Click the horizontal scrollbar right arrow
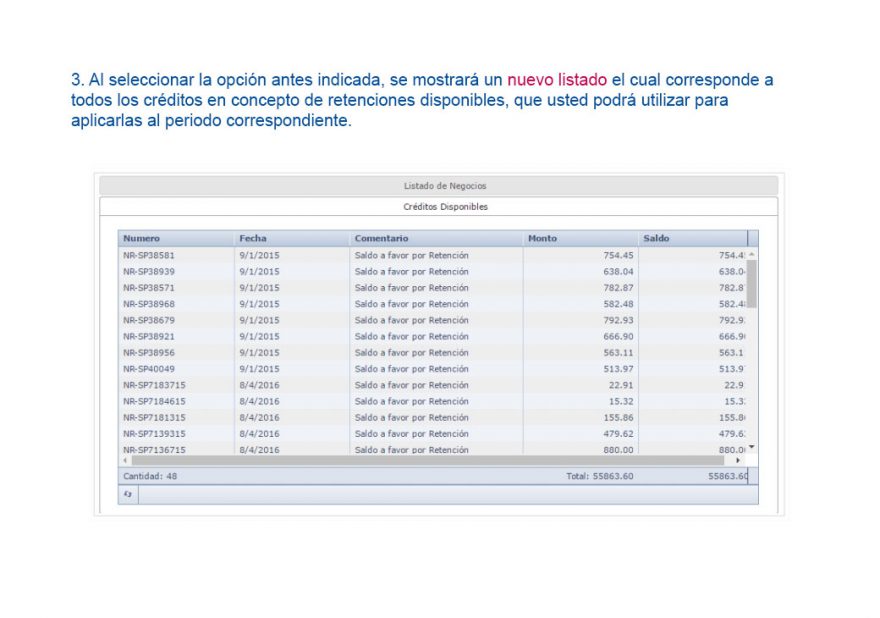Viewport: 880px width, 618px height. pyautogui.click(x=738, y=460)
